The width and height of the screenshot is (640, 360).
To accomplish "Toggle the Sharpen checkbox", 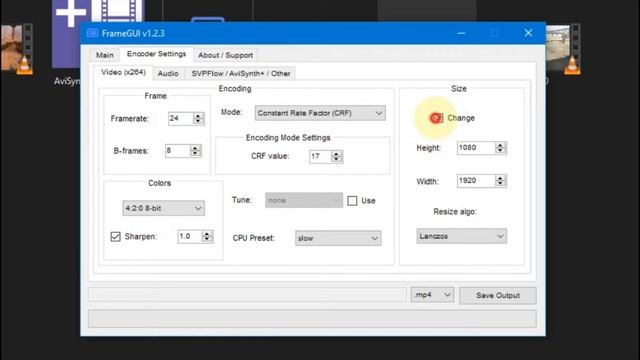I will (116, 237).
